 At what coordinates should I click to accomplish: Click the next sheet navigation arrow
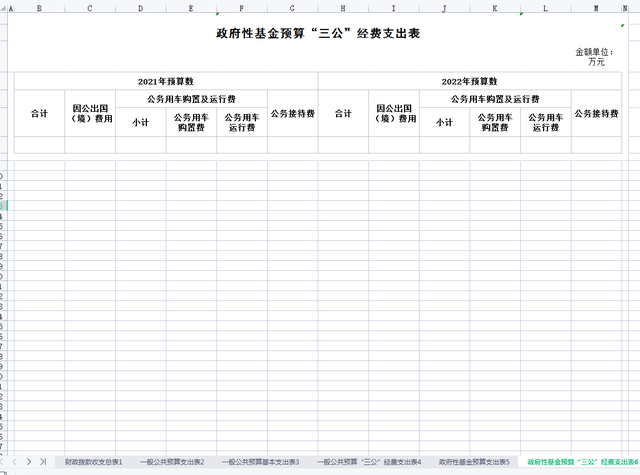29,461
